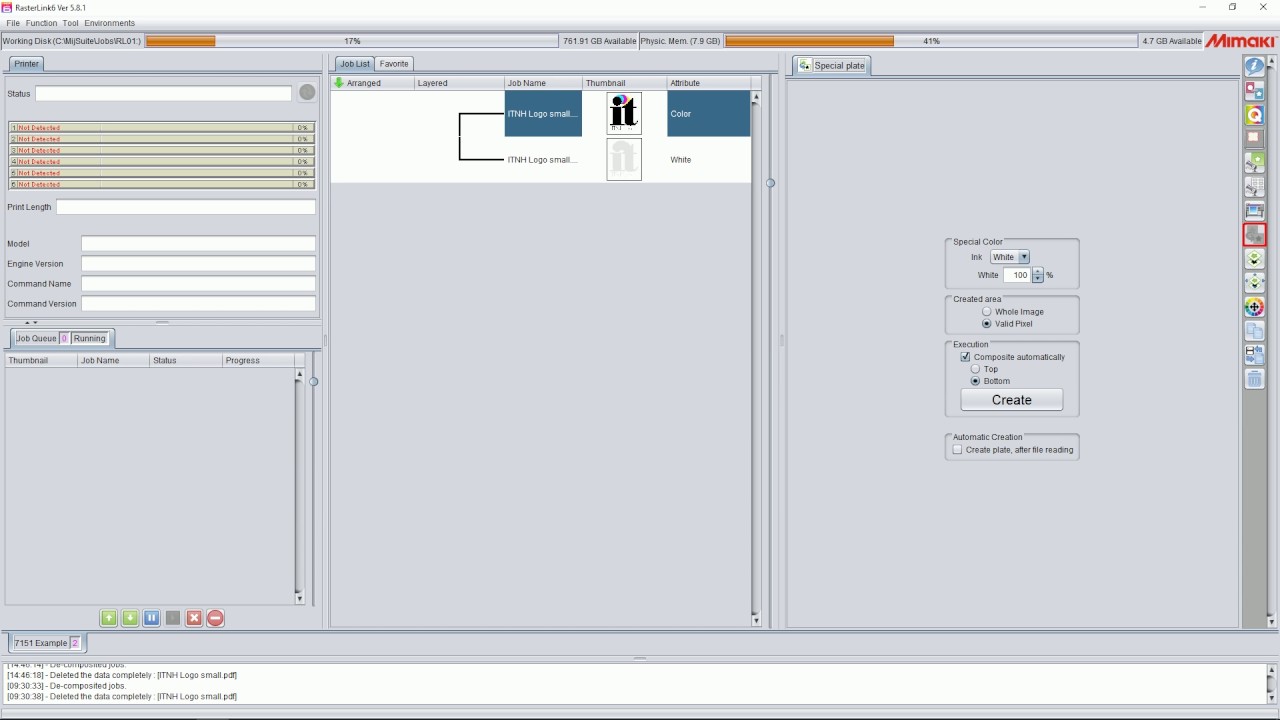This screenshot has height=720, width=1280.
Task: Enable Create plate, after file reading checkbox
Action: tap(957, 450)
